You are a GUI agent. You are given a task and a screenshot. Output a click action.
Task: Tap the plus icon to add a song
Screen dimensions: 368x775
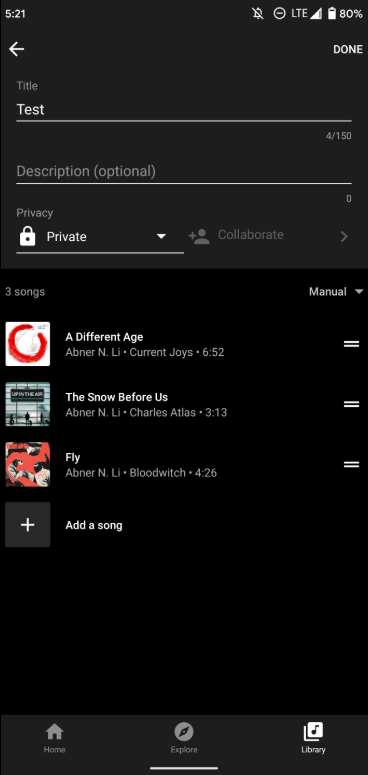(28, 525)
